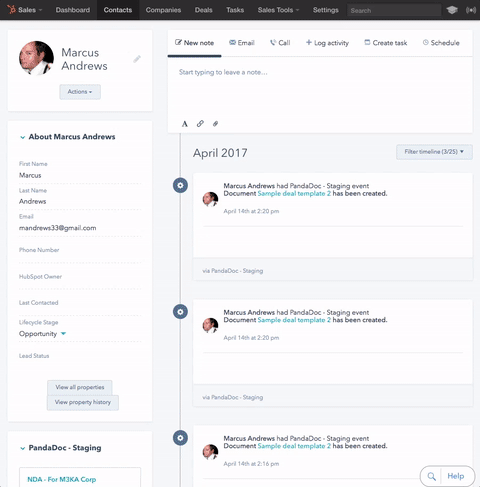Open the Sales Tools dropdown
480x487 pixels.
click(x=278, y=10)
